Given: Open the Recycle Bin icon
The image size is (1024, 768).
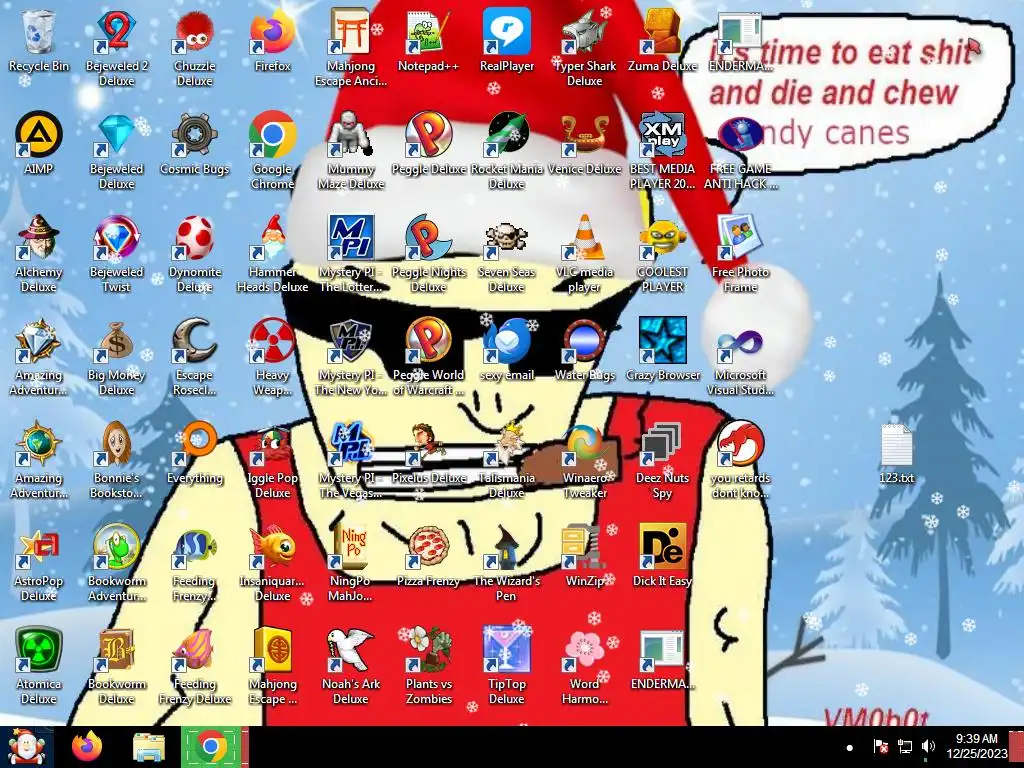Looking at the screenshot, I should pos(39,40).
